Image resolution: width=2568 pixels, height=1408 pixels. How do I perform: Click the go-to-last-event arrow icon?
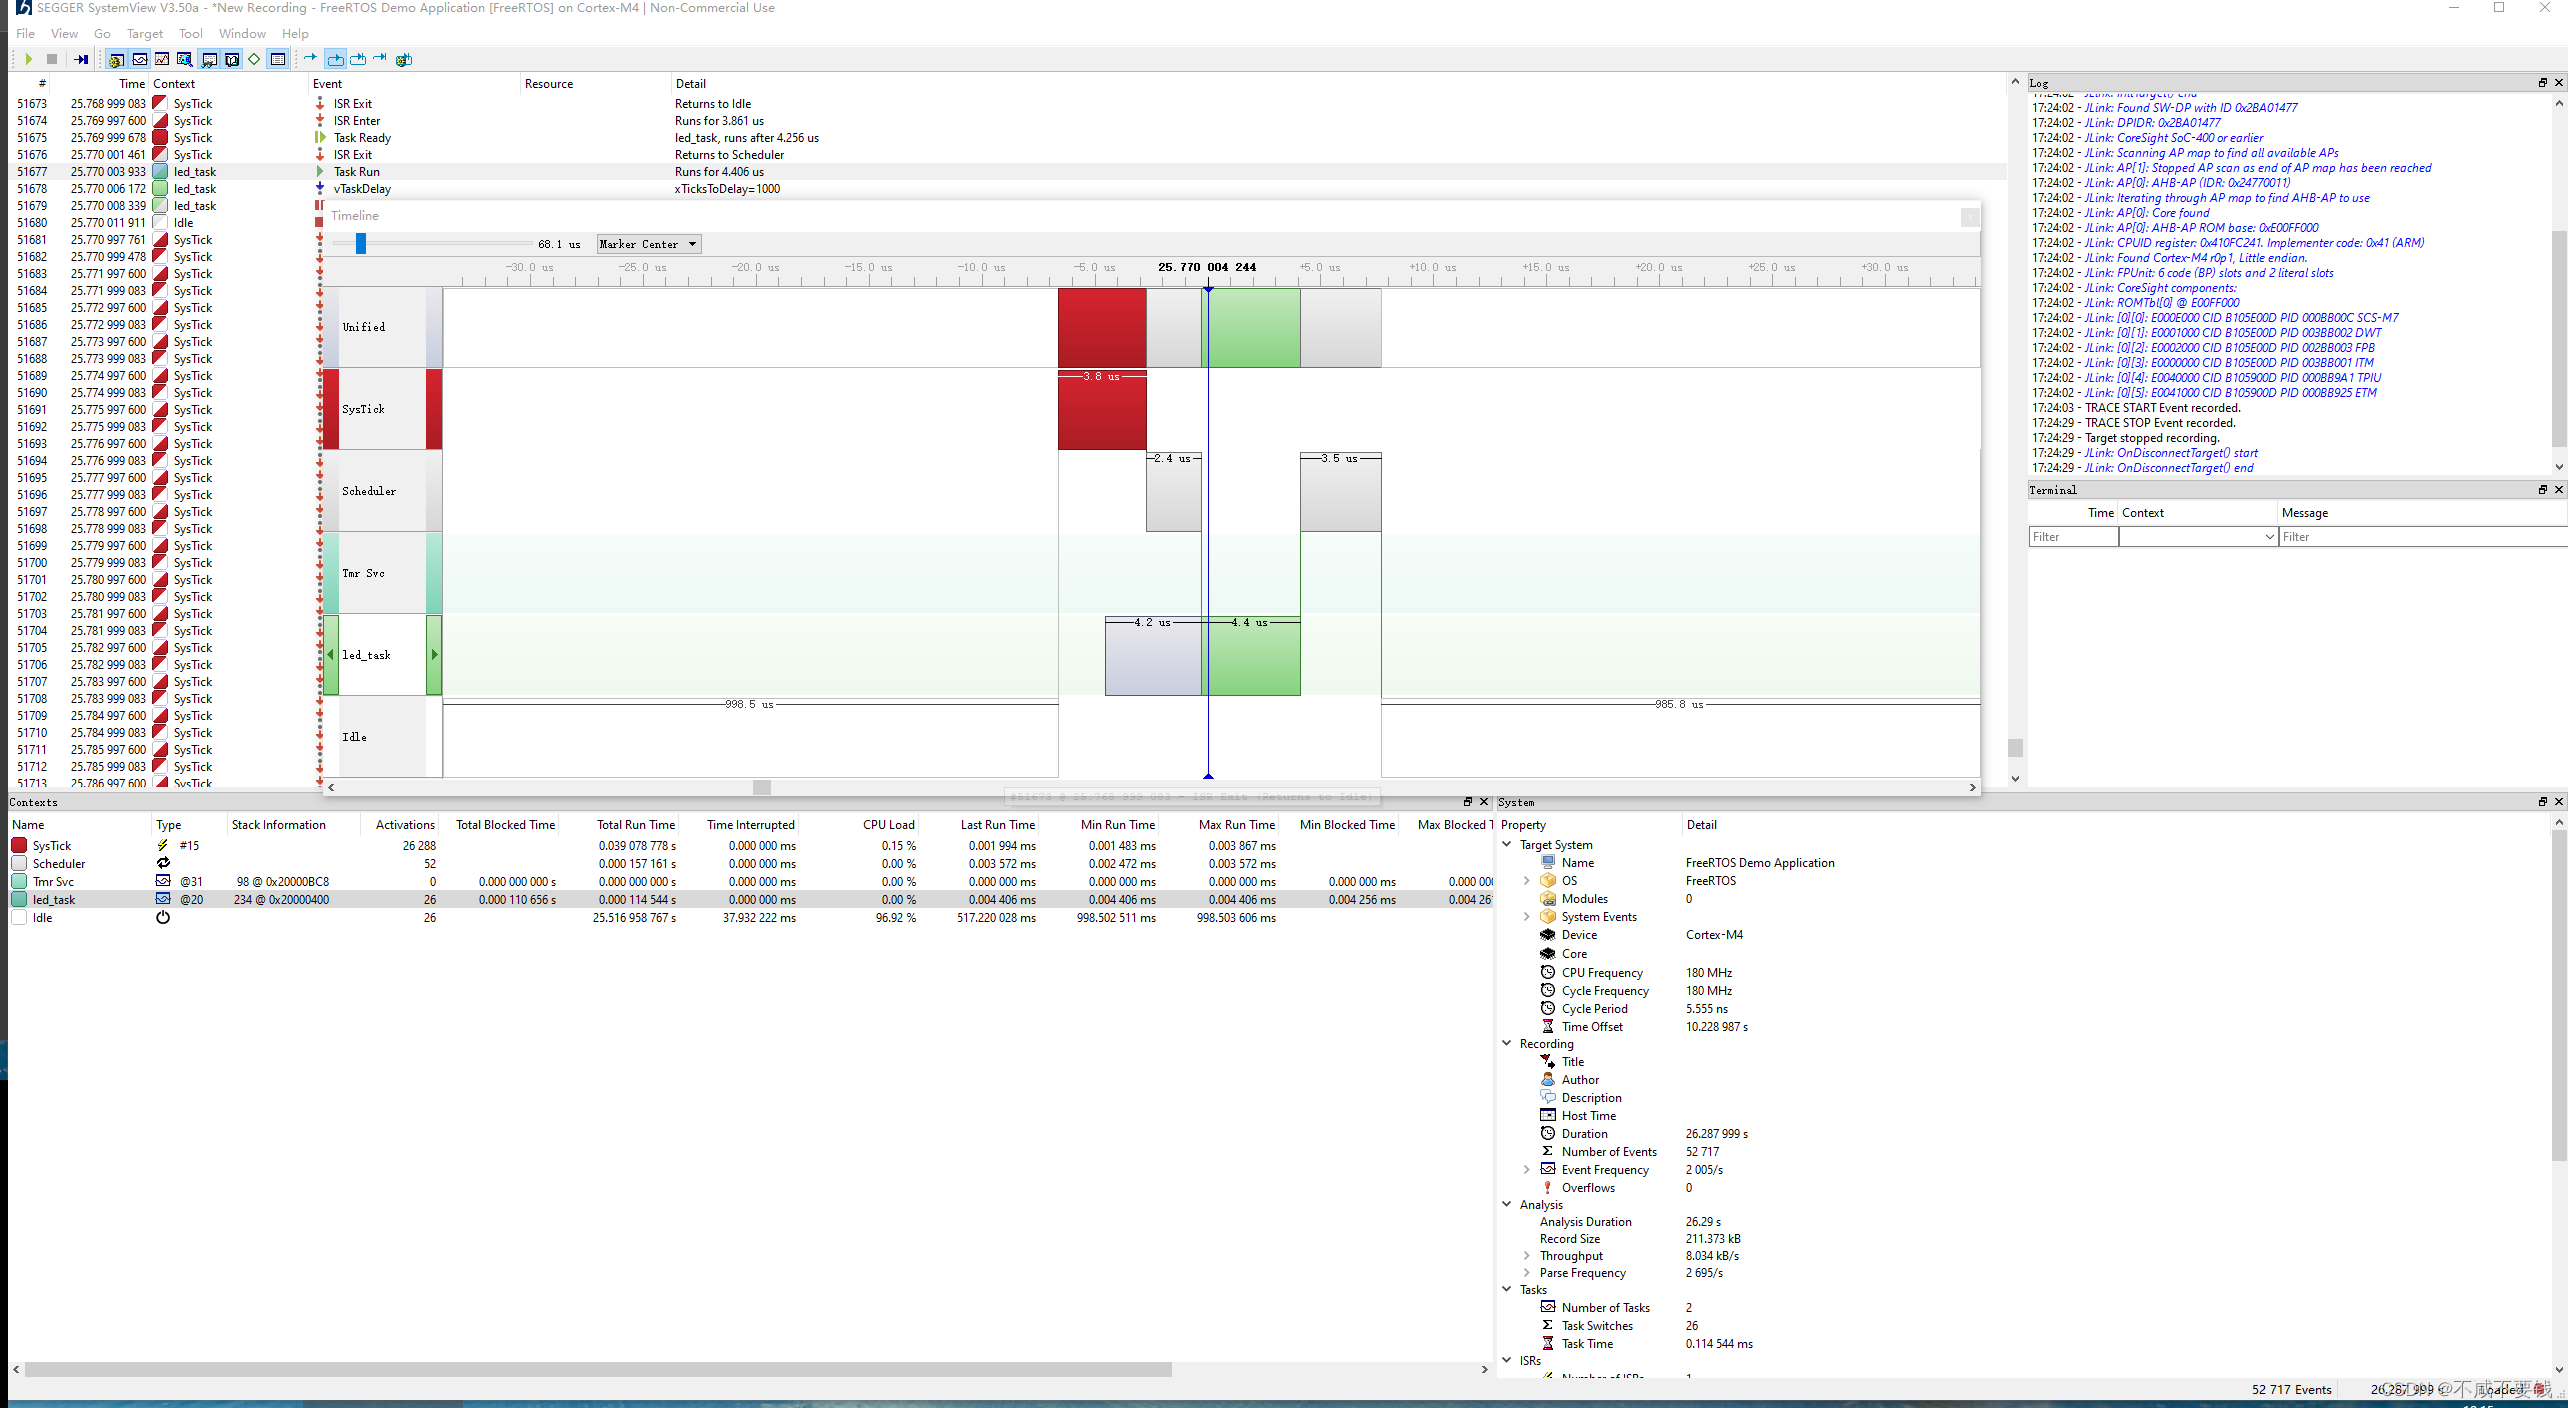(x=380, y=59)
